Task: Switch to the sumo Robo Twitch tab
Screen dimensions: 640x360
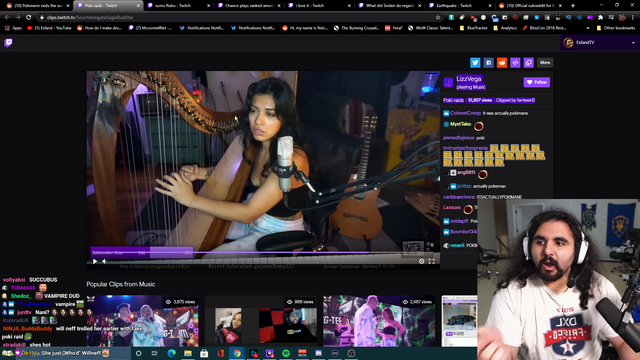Action: click(179, 5)
